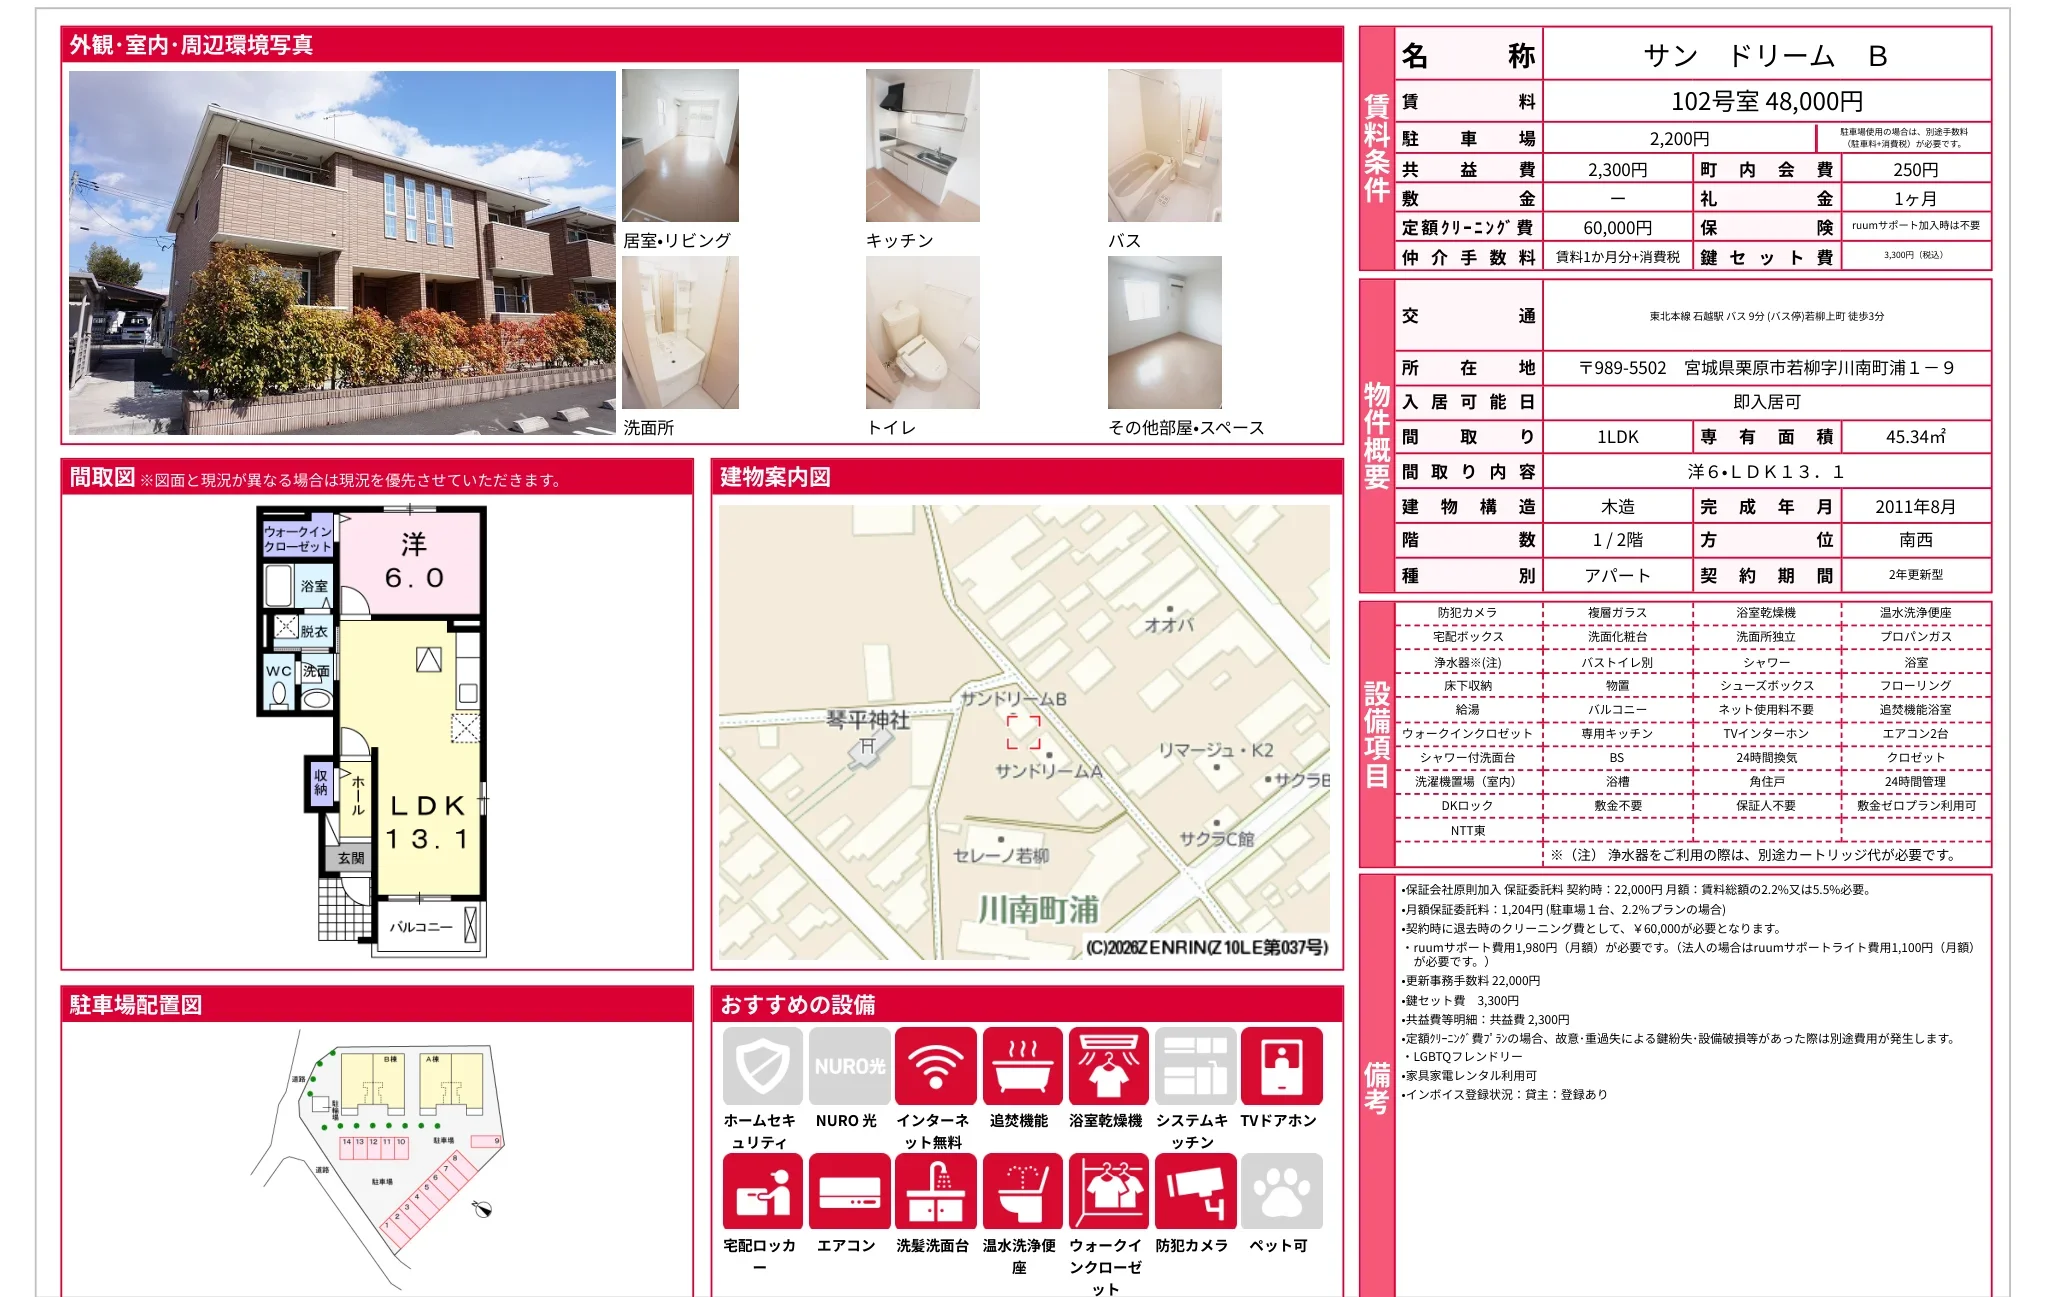Screen dimensions: 2056x1297
Task: Click the 洗面所 washroom photo
Action: pos(681,332)
